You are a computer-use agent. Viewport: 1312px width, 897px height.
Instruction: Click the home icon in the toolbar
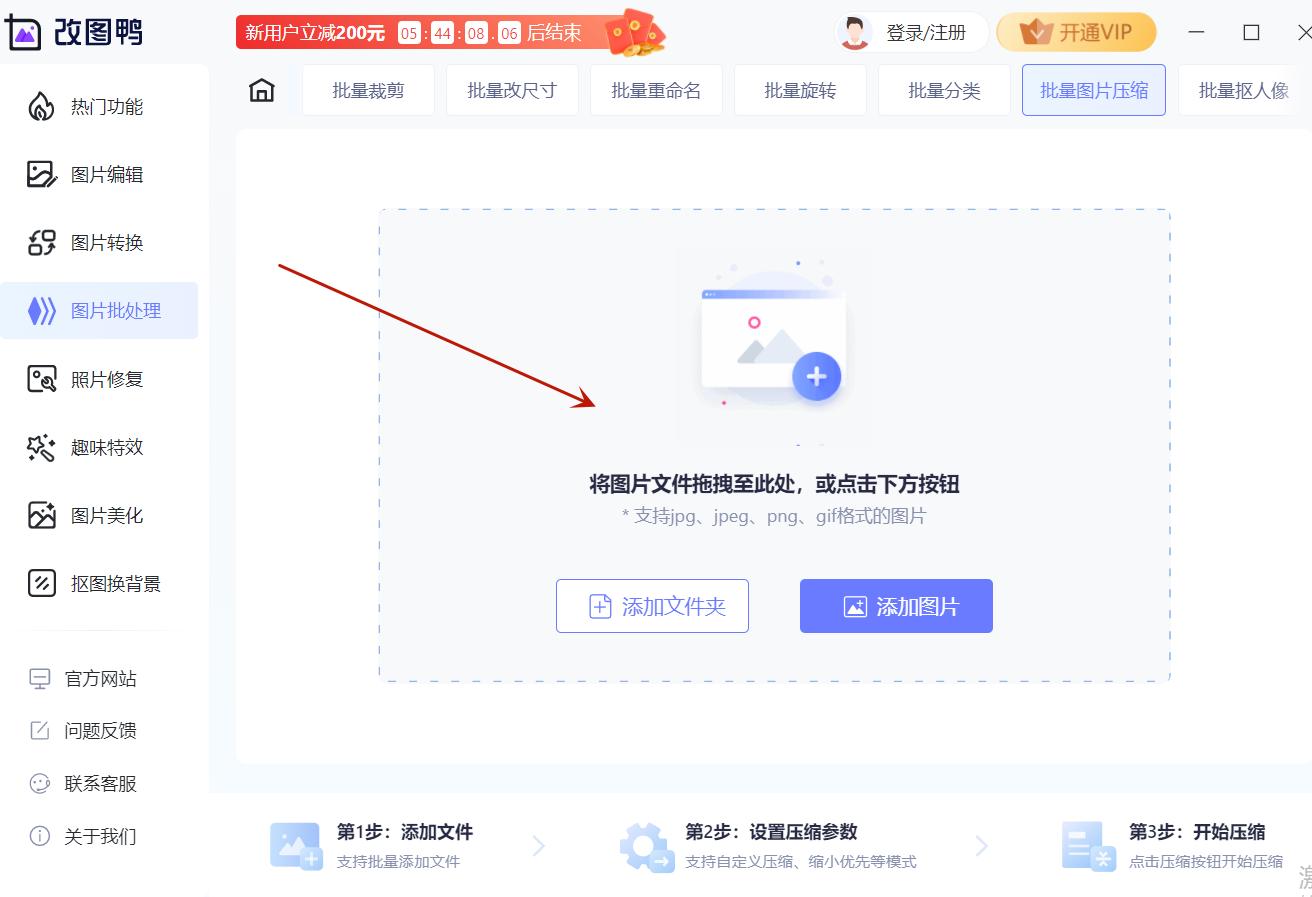click(x=260, y=89)
